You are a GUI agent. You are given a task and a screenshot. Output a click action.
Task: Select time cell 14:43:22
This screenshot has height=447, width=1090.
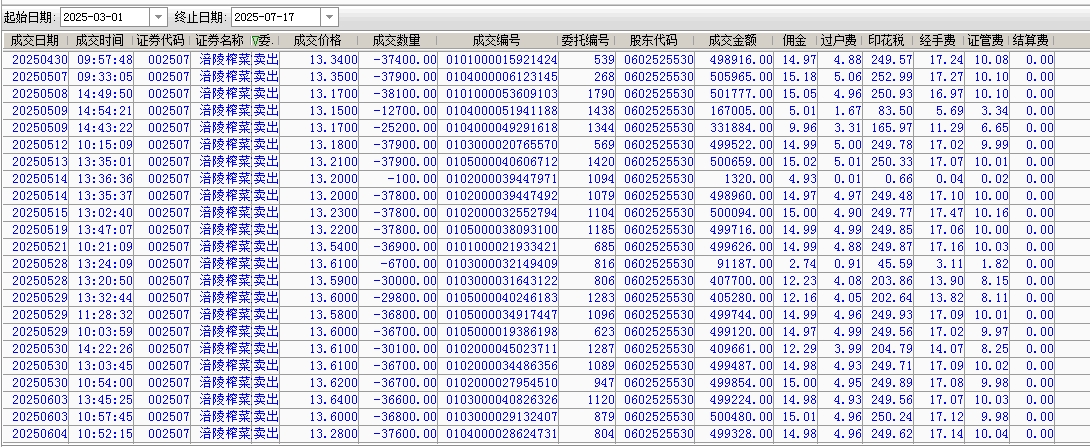click(x=105, y=128)
